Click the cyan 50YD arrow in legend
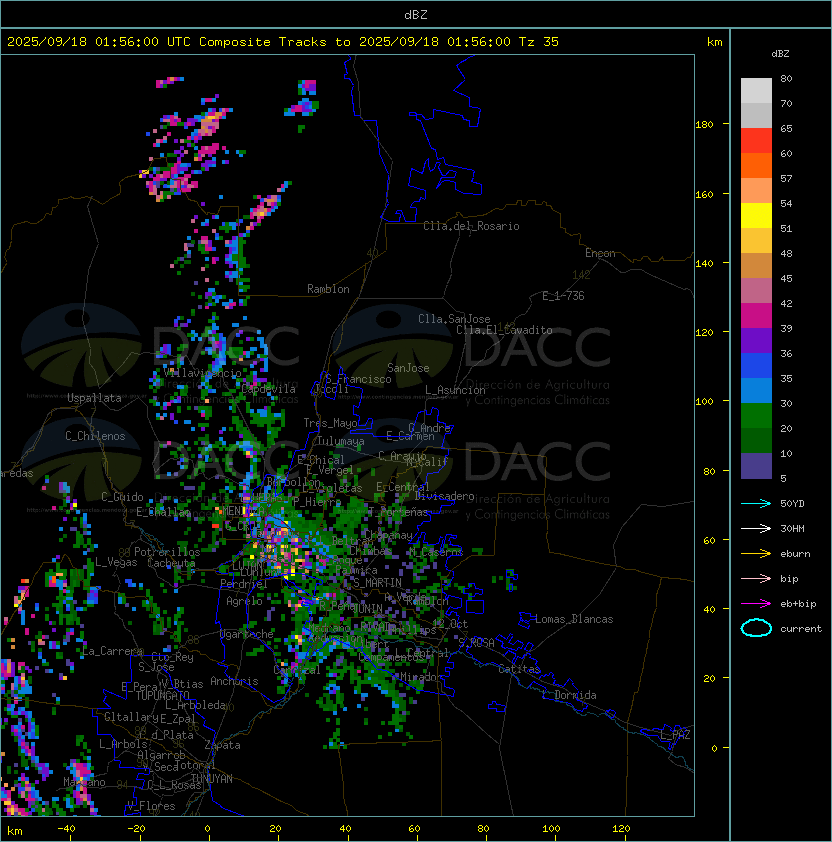The height and width of the screenshot is (842, 832). tap(756, 503)
